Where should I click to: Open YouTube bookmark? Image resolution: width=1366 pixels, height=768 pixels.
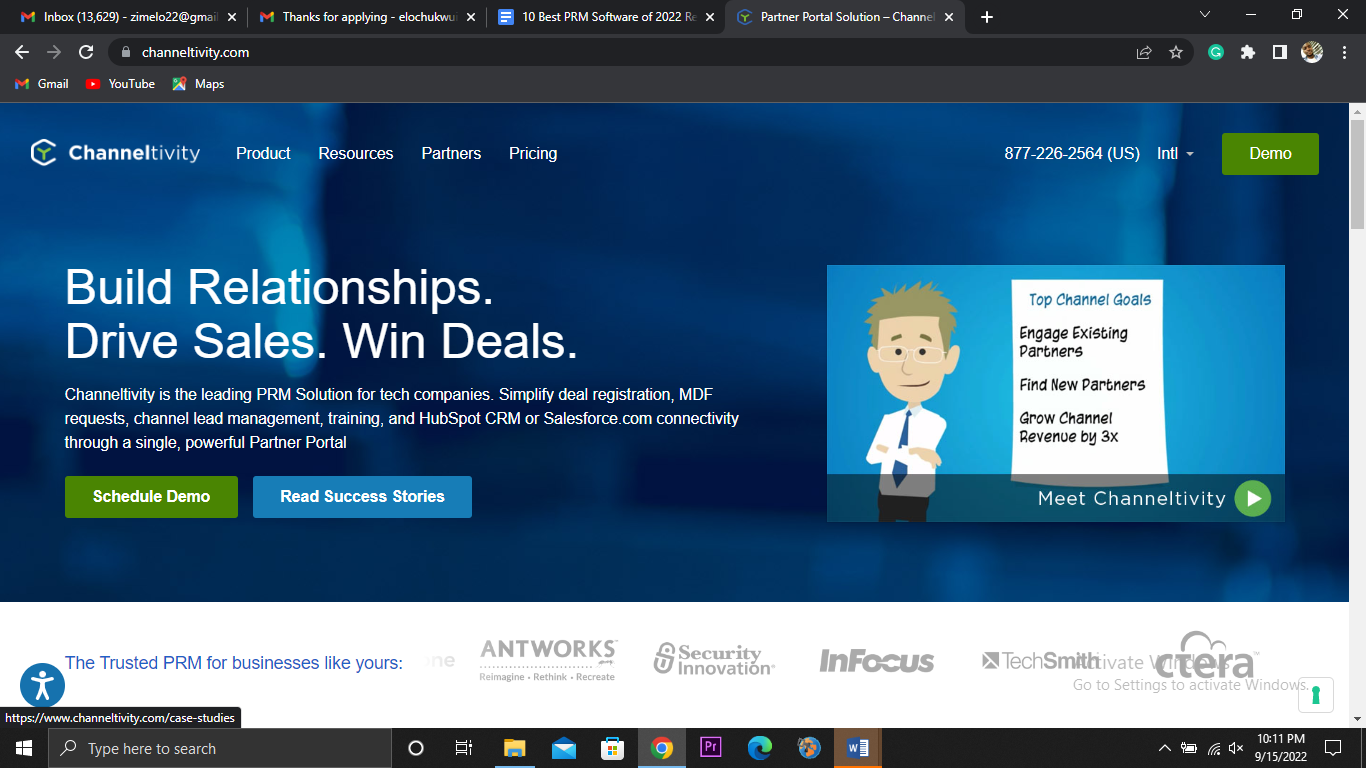pos(120,84)
